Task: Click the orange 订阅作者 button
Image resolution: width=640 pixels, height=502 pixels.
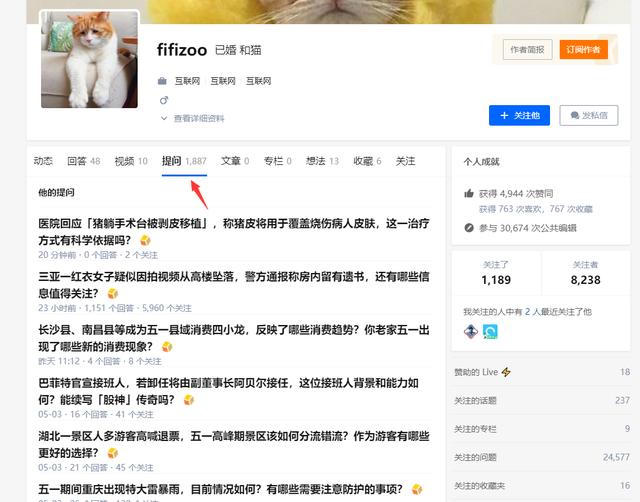Action: click(584, 50)
